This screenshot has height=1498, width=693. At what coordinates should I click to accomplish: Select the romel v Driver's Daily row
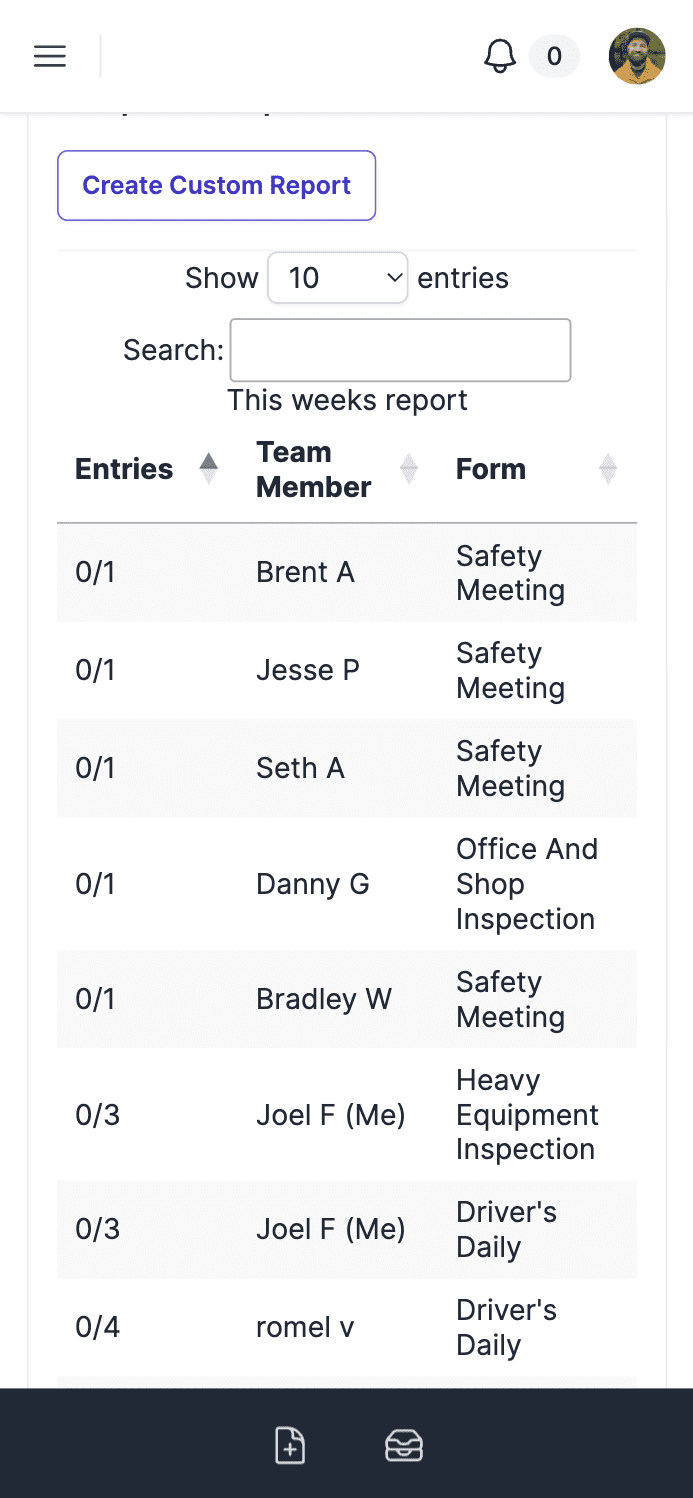[x=347, y=1328]
